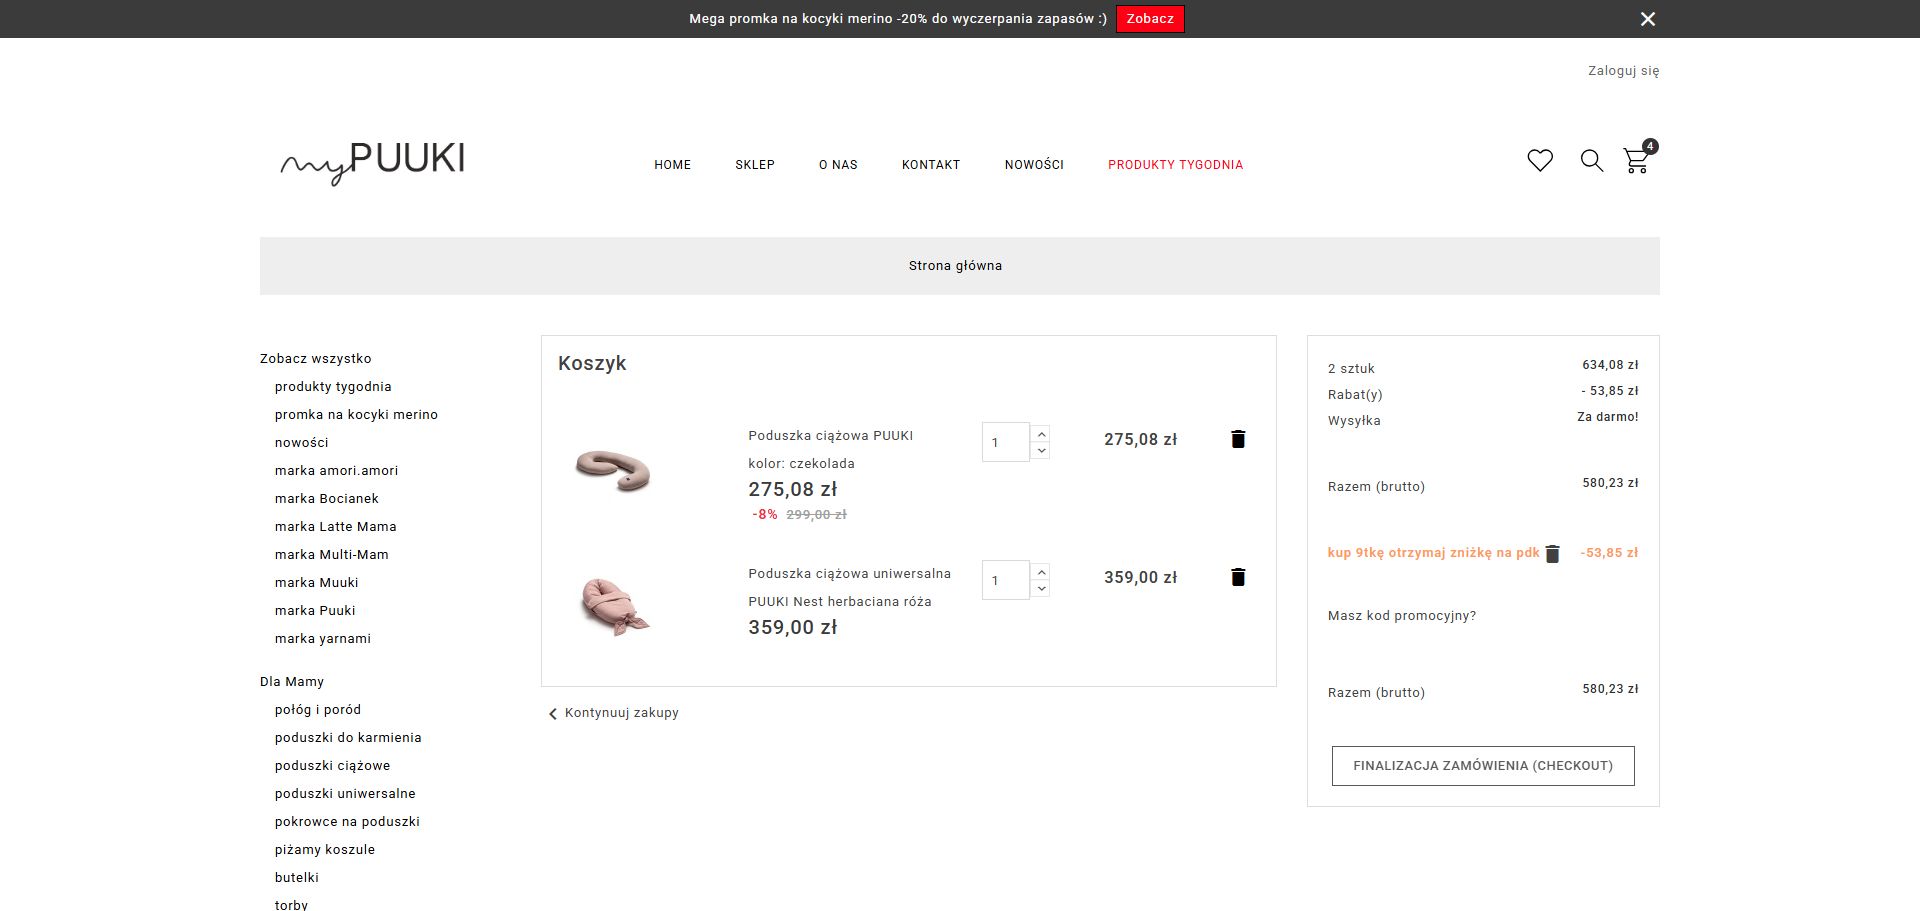The image size is (1920, 911).
Task: Open the wishlist heart icon
Action: click(1540, 160)
